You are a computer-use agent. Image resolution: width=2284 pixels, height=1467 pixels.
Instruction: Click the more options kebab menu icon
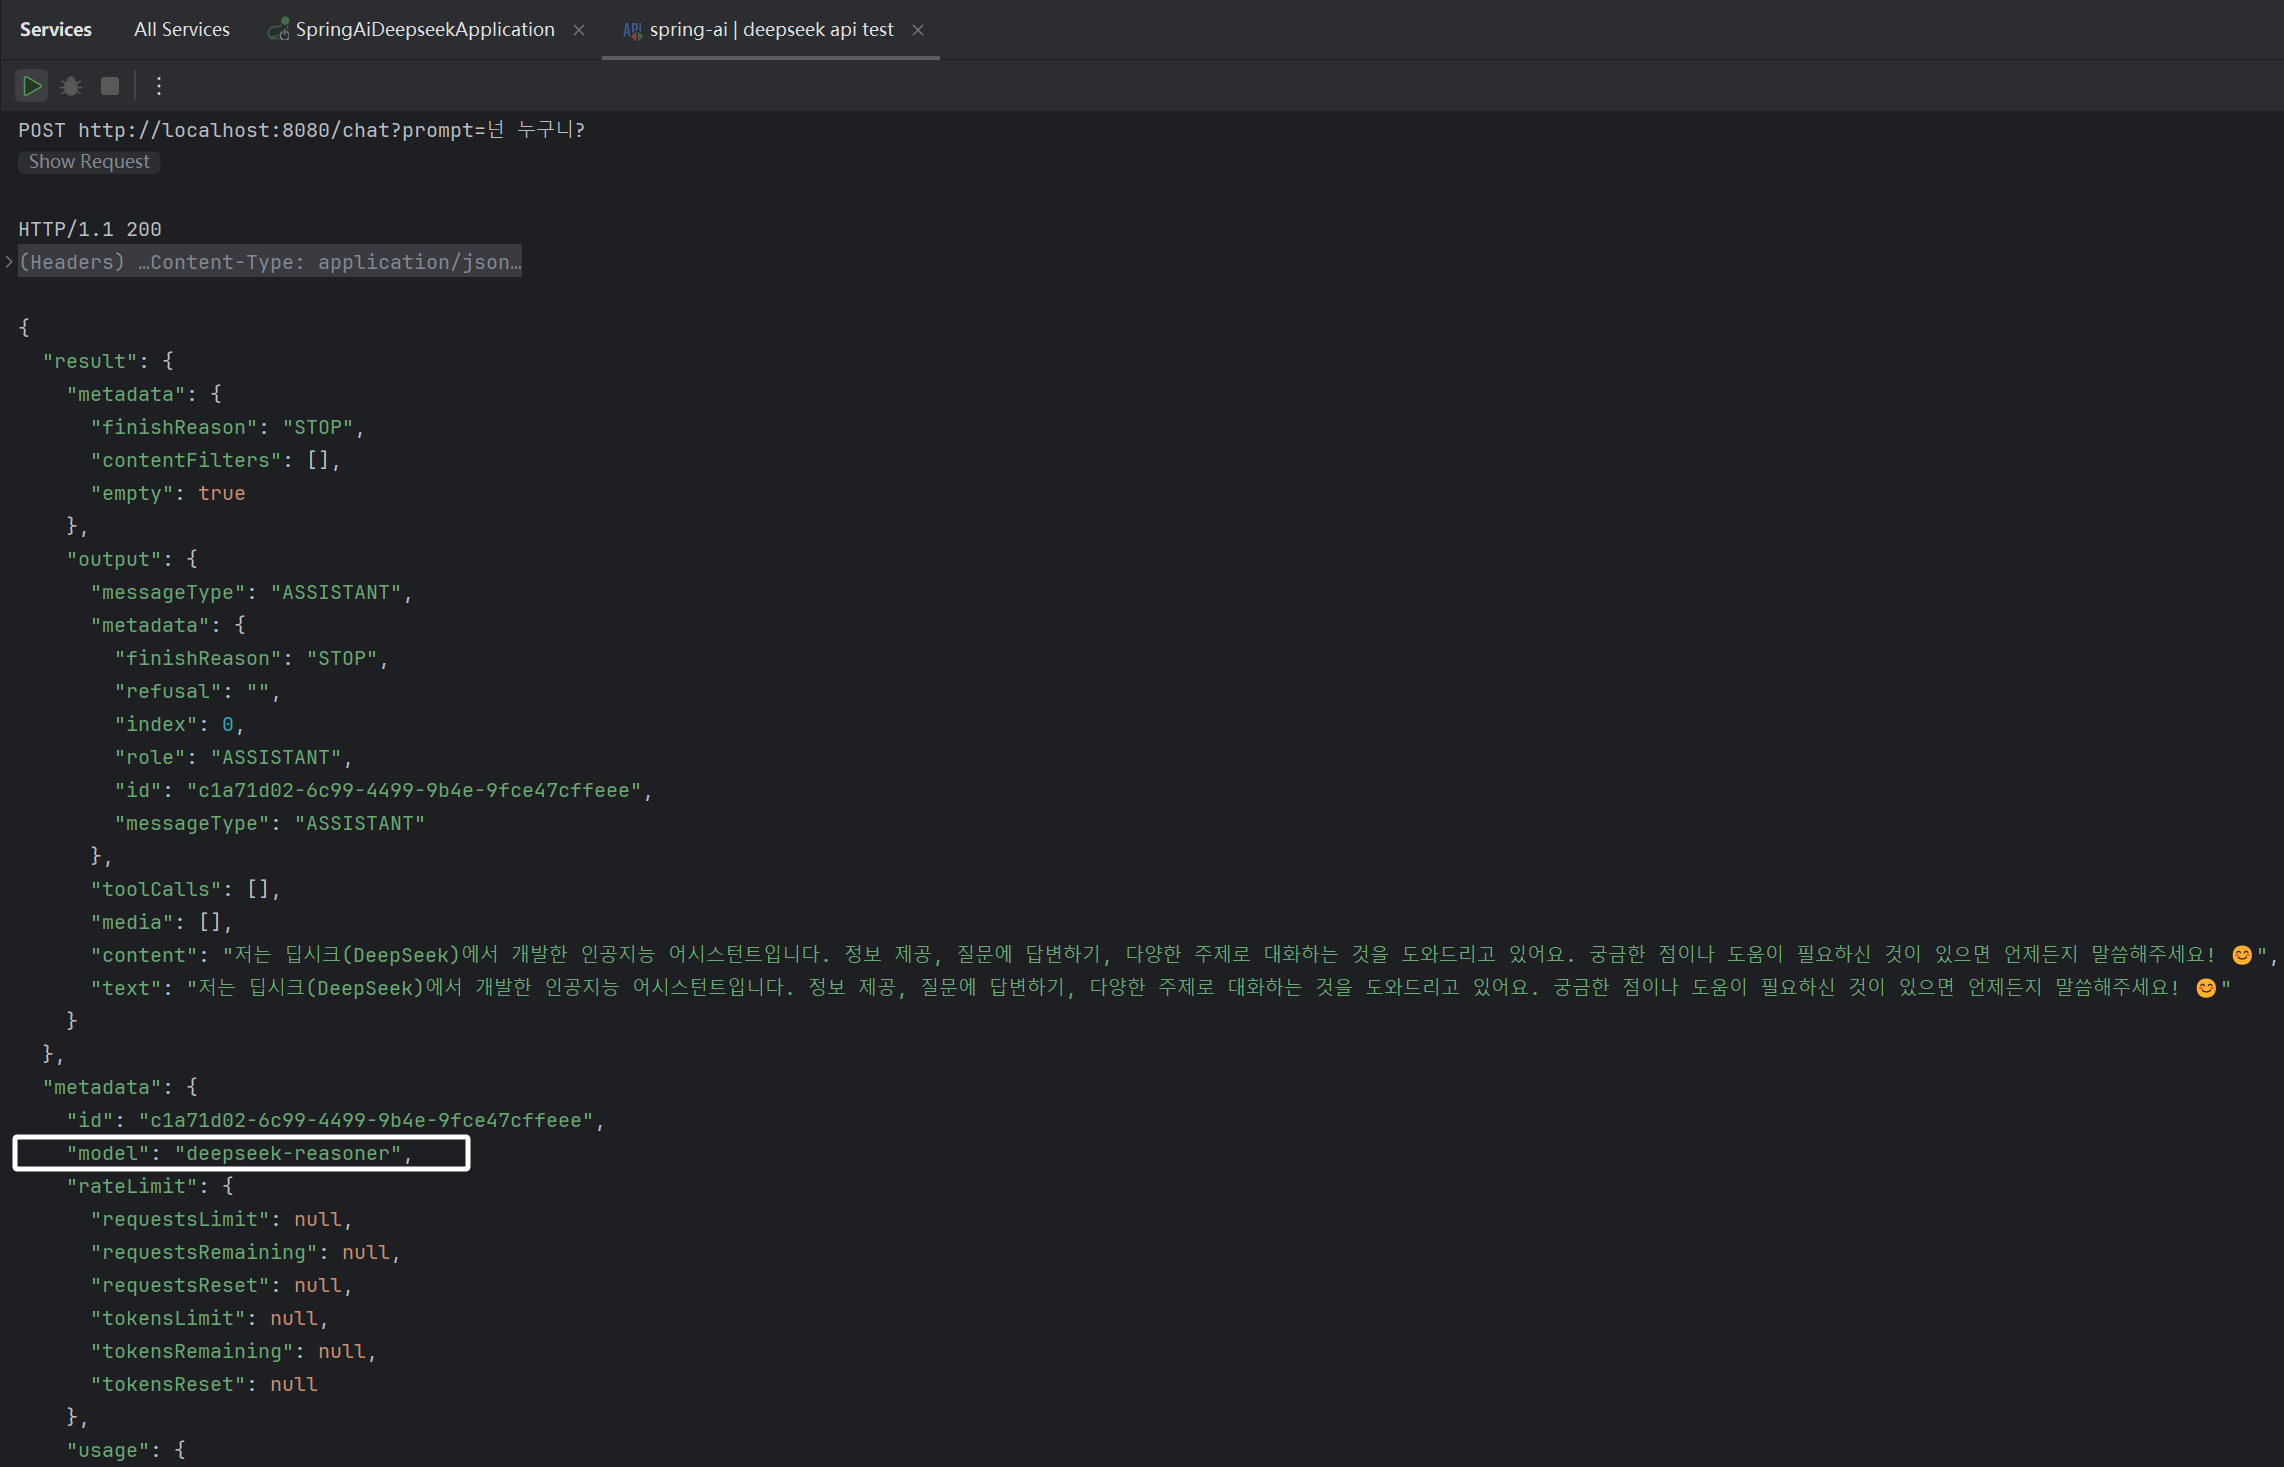pyautogui.click(x=158, y=85)
